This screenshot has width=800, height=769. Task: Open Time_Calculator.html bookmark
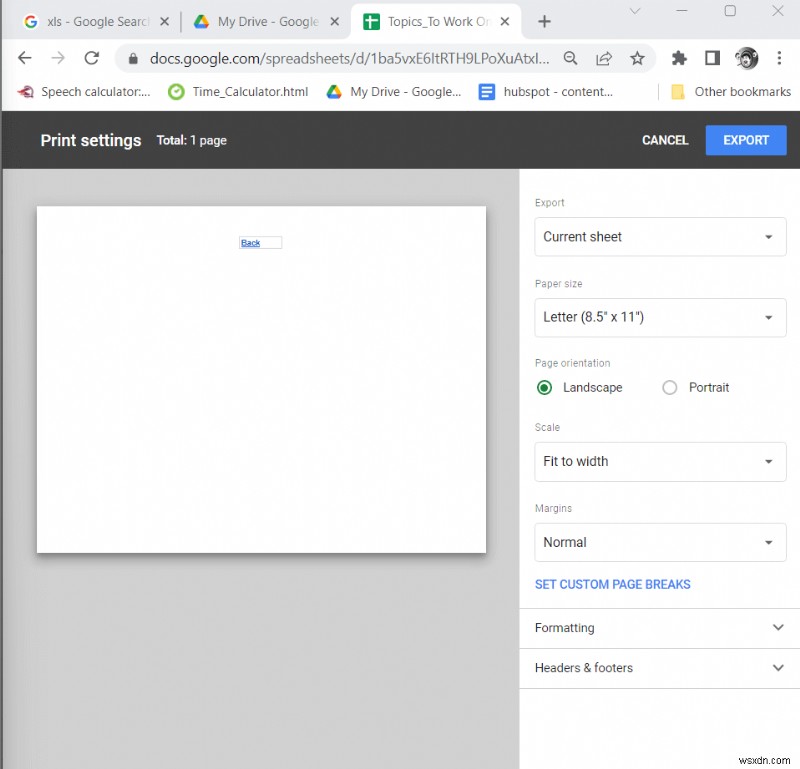coord(238,92)
